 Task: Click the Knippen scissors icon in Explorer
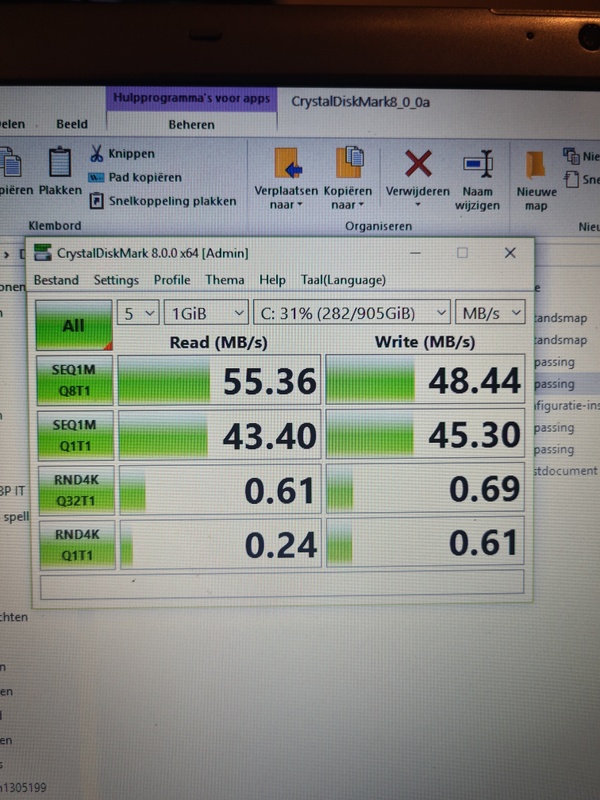click(96, 153)
